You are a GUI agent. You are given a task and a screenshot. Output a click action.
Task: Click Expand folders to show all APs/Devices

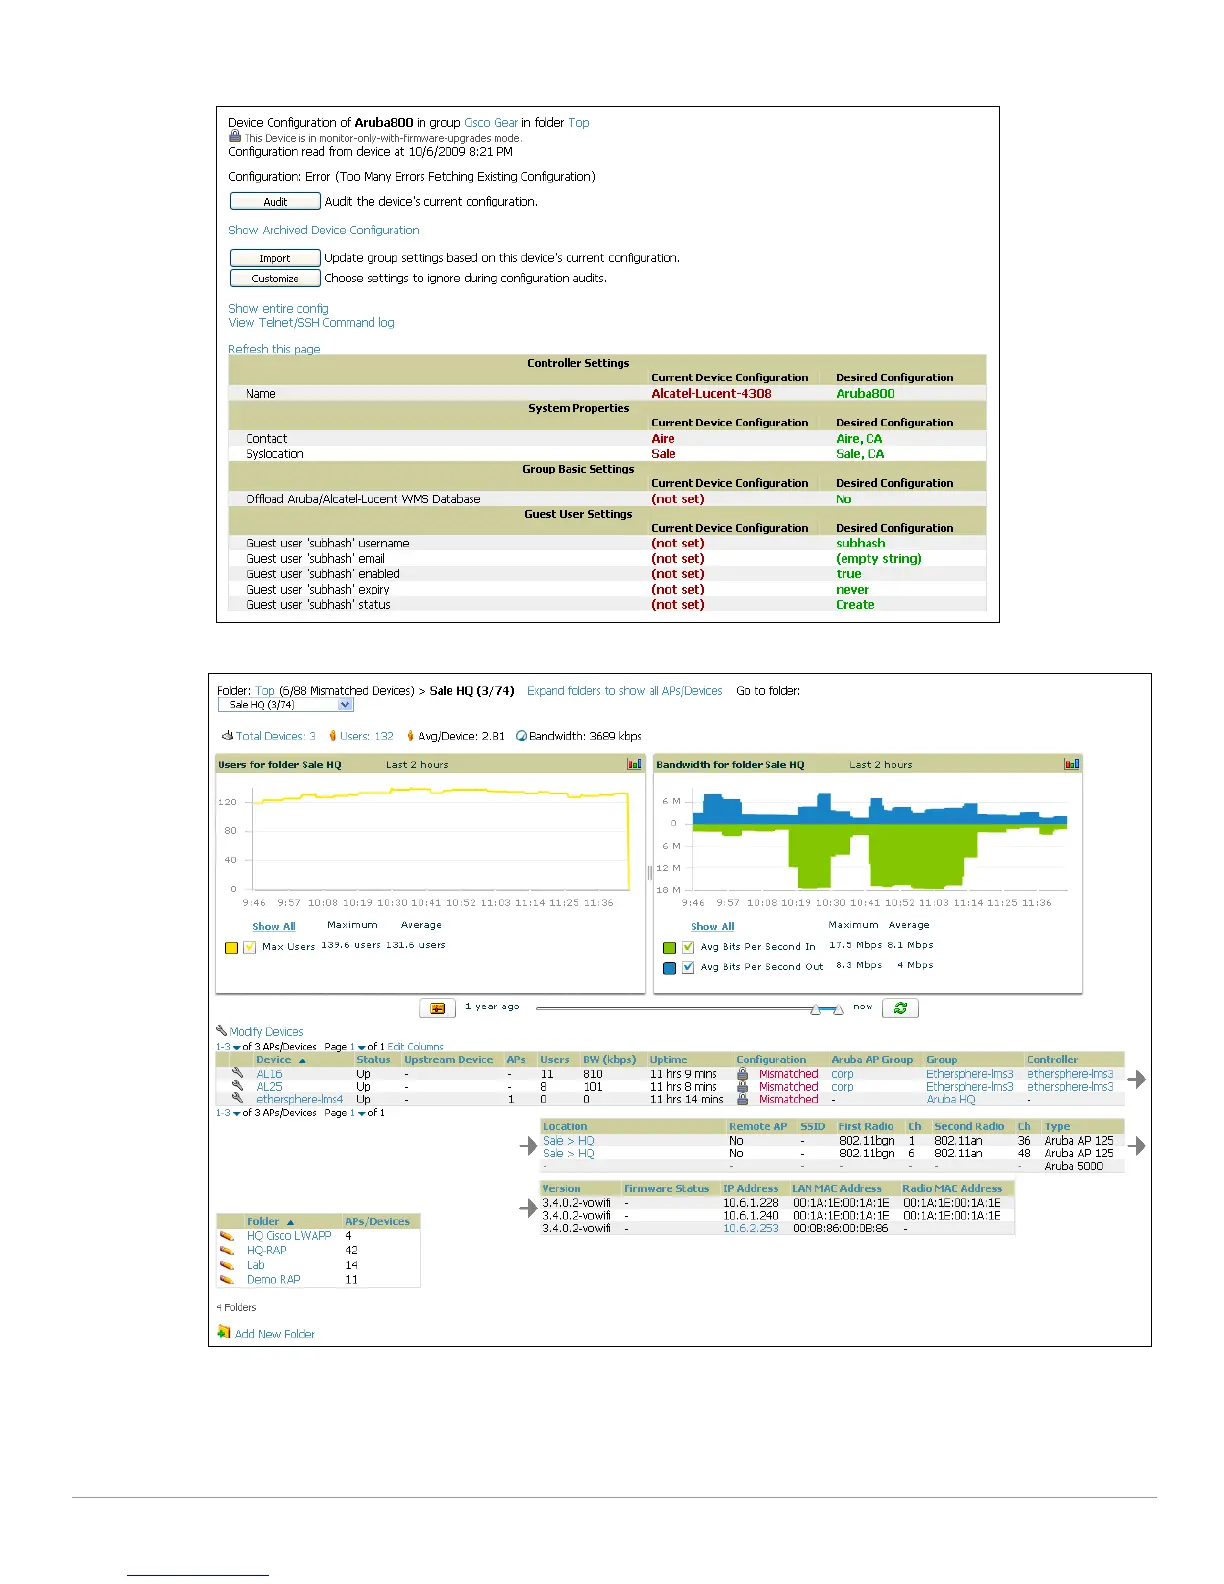coord(624,690)
